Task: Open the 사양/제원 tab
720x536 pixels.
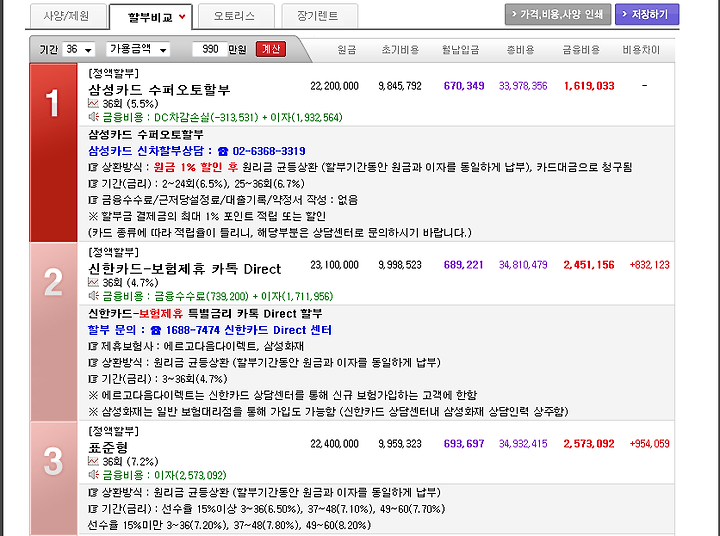Action: tap(68, 16)
